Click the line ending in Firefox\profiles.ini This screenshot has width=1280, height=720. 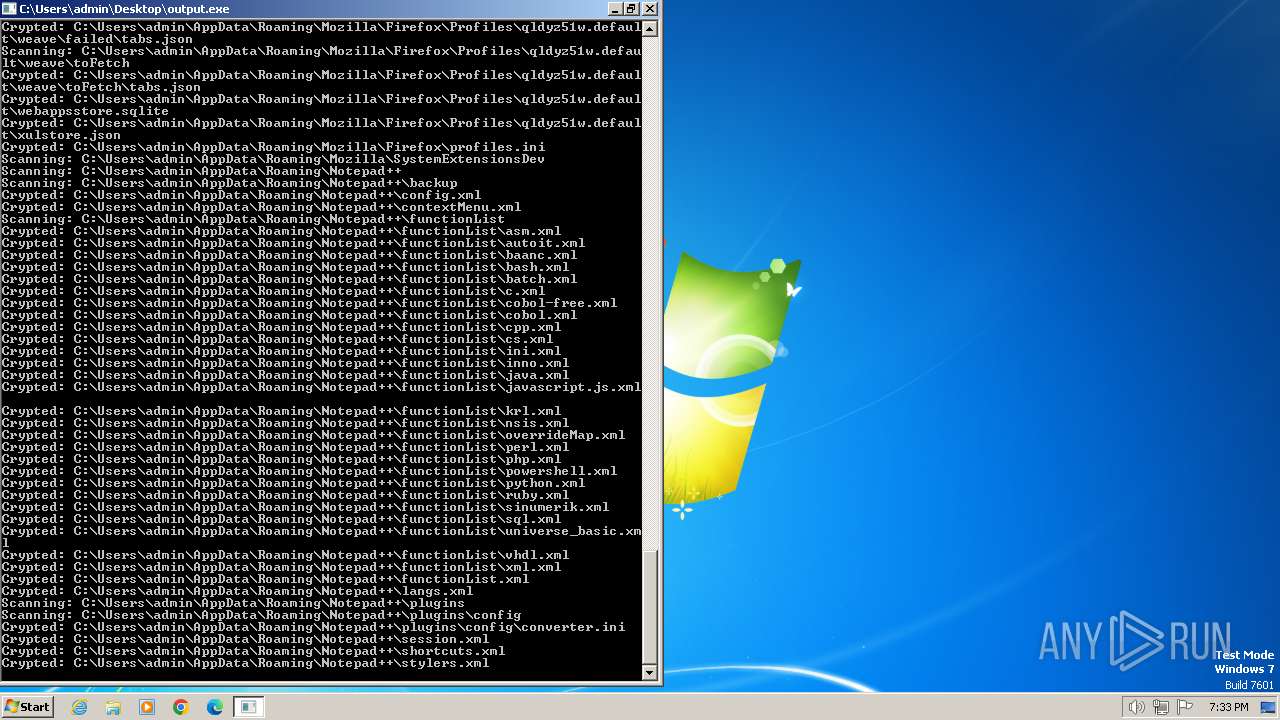273,147
